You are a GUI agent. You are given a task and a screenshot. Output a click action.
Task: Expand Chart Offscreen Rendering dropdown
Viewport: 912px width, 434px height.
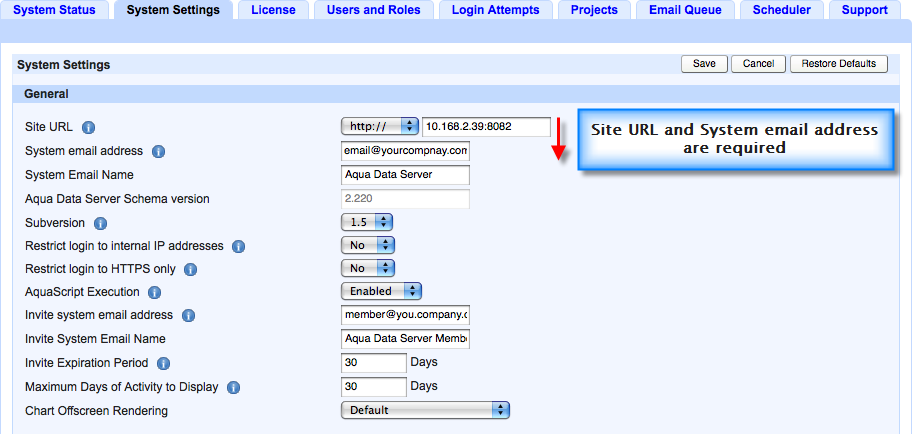[425, 410]
